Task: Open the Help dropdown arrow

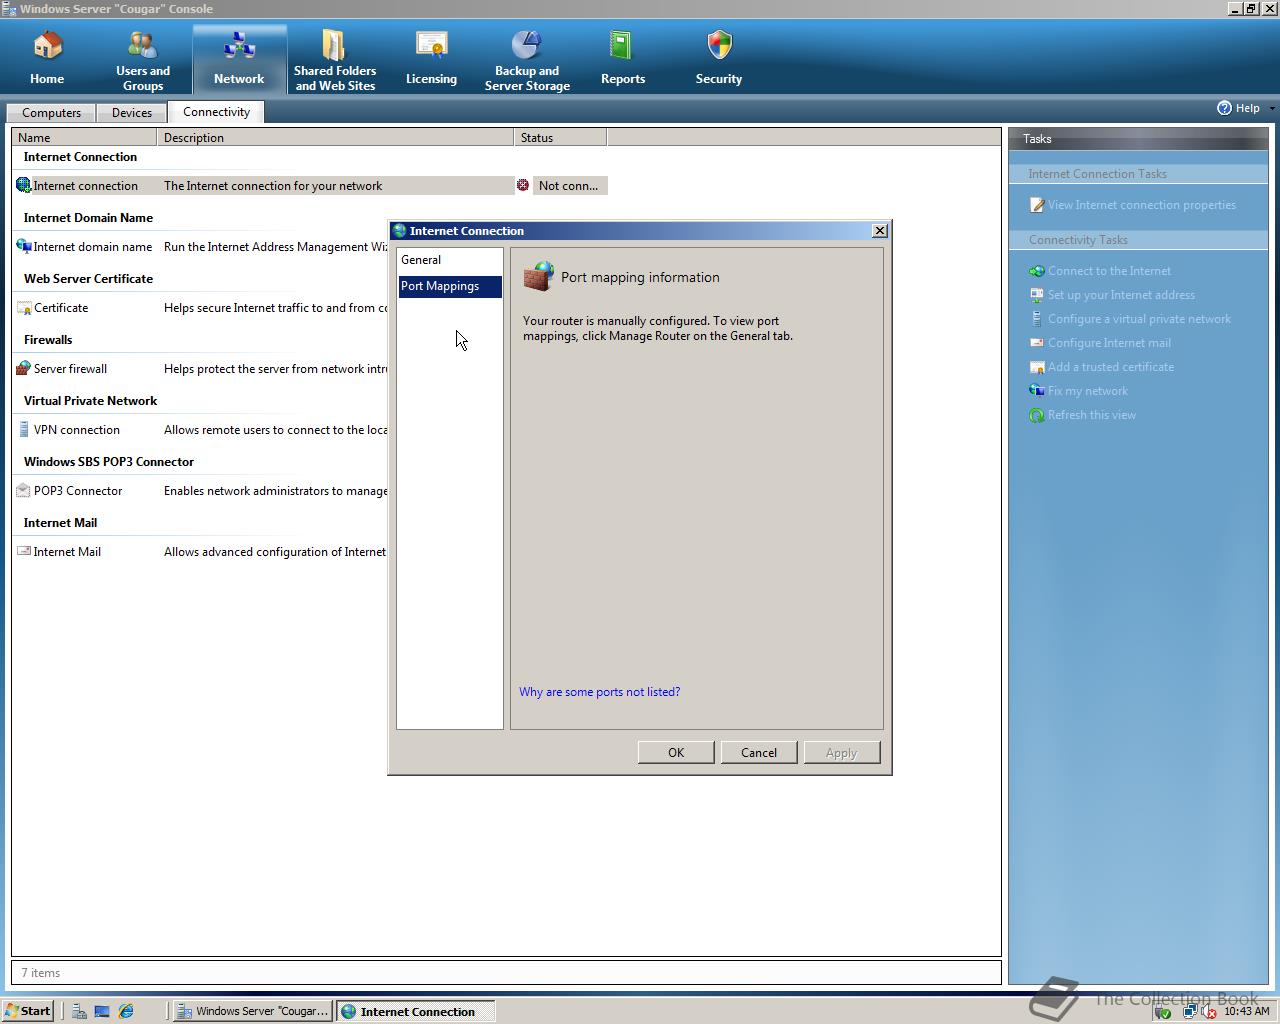Action: point(1271,108)
